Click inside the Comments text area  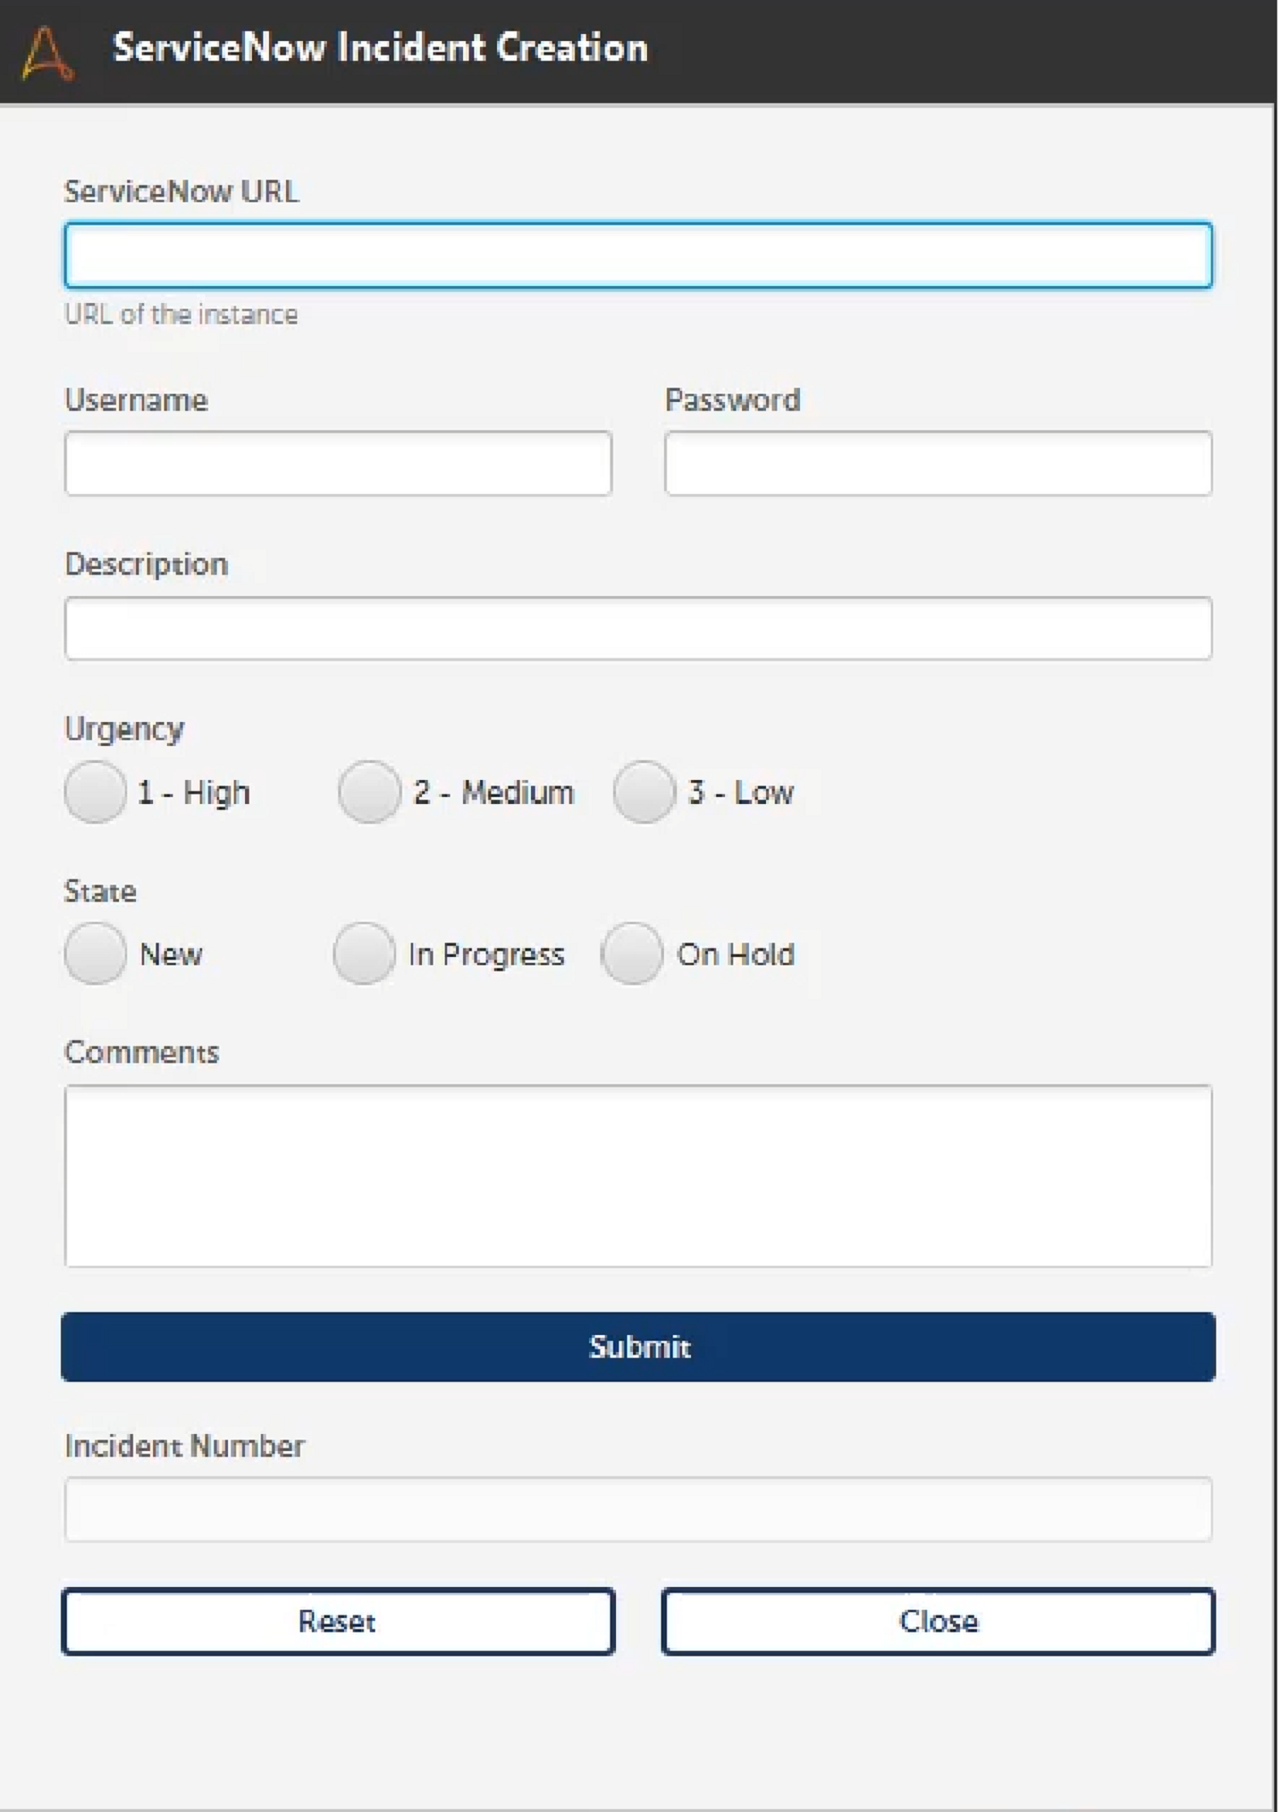(x=638, y=1176)
